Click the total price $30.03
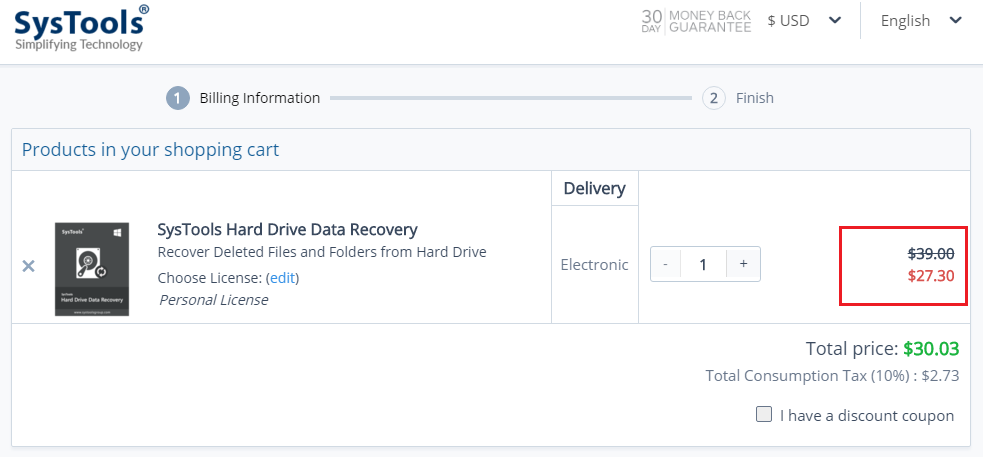This screenshot has width=983, height=457. (931, 349)
